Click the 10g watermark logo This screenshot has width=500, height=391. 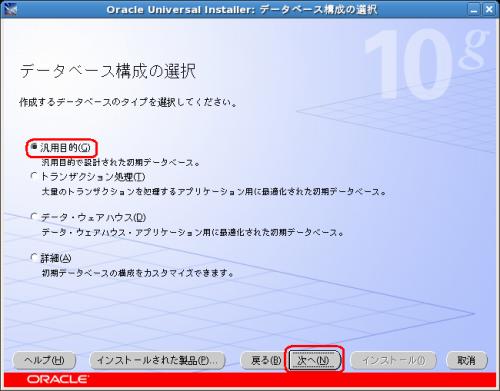pos(425,64)
